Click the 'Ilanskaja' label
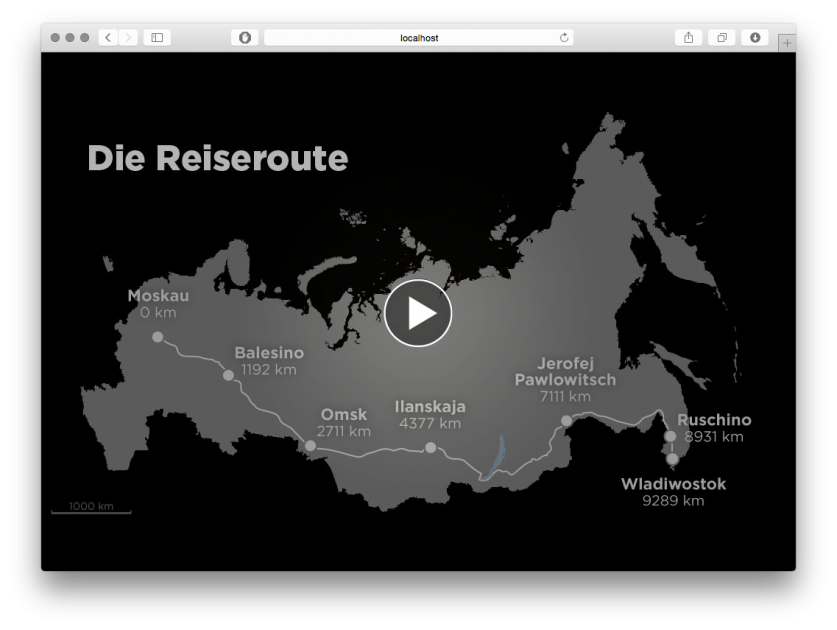The height and width of the screenshot is (630, 837). coord(430,407)
